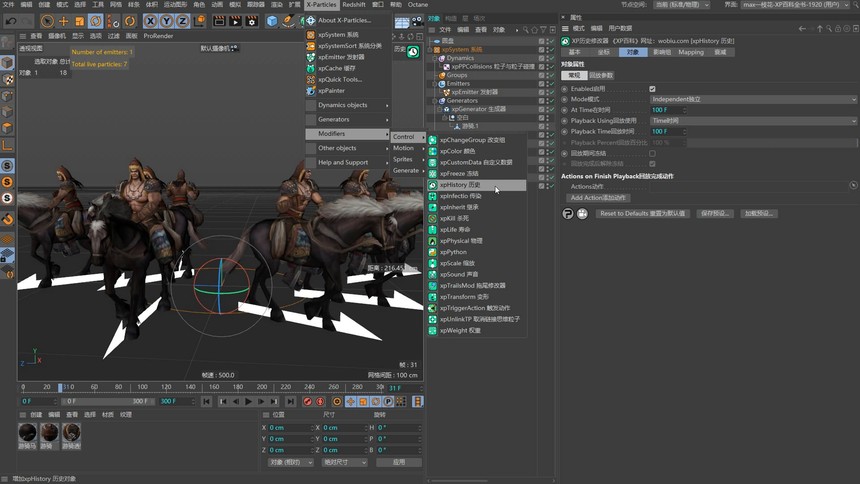Click the round P preset icon
Viewport: 860px width, 484px height.
coord(568,213)
